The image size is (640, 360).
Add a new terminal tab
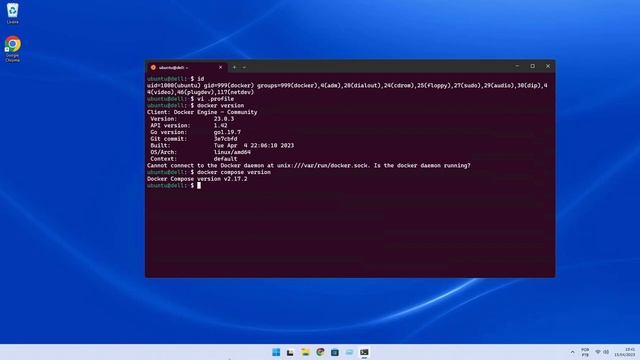click(x=234, y=67)
